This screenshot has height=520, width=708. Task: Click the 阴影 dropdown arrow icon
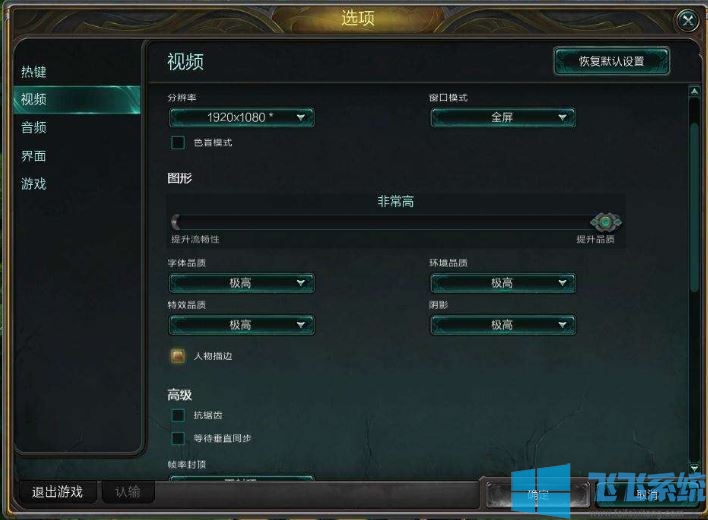(562, 325)
